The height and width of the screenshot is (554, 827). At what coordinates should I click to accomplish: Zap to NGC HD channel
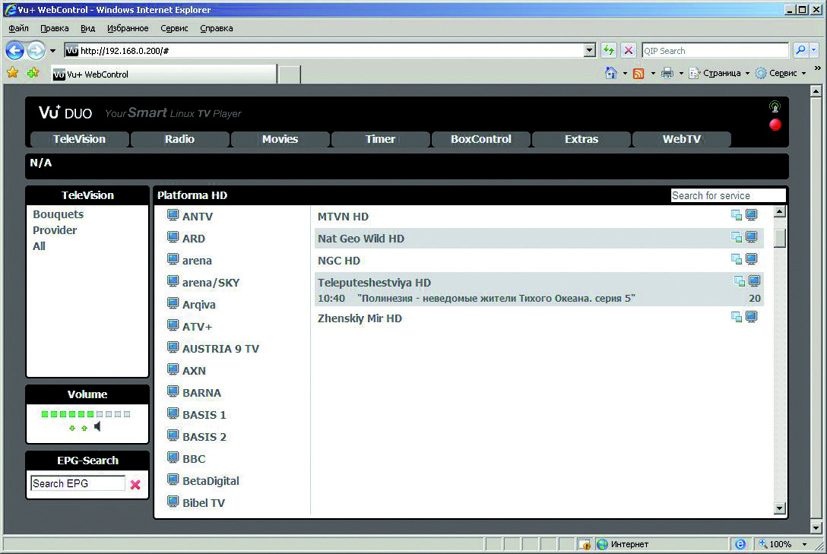tap(339, 261)
